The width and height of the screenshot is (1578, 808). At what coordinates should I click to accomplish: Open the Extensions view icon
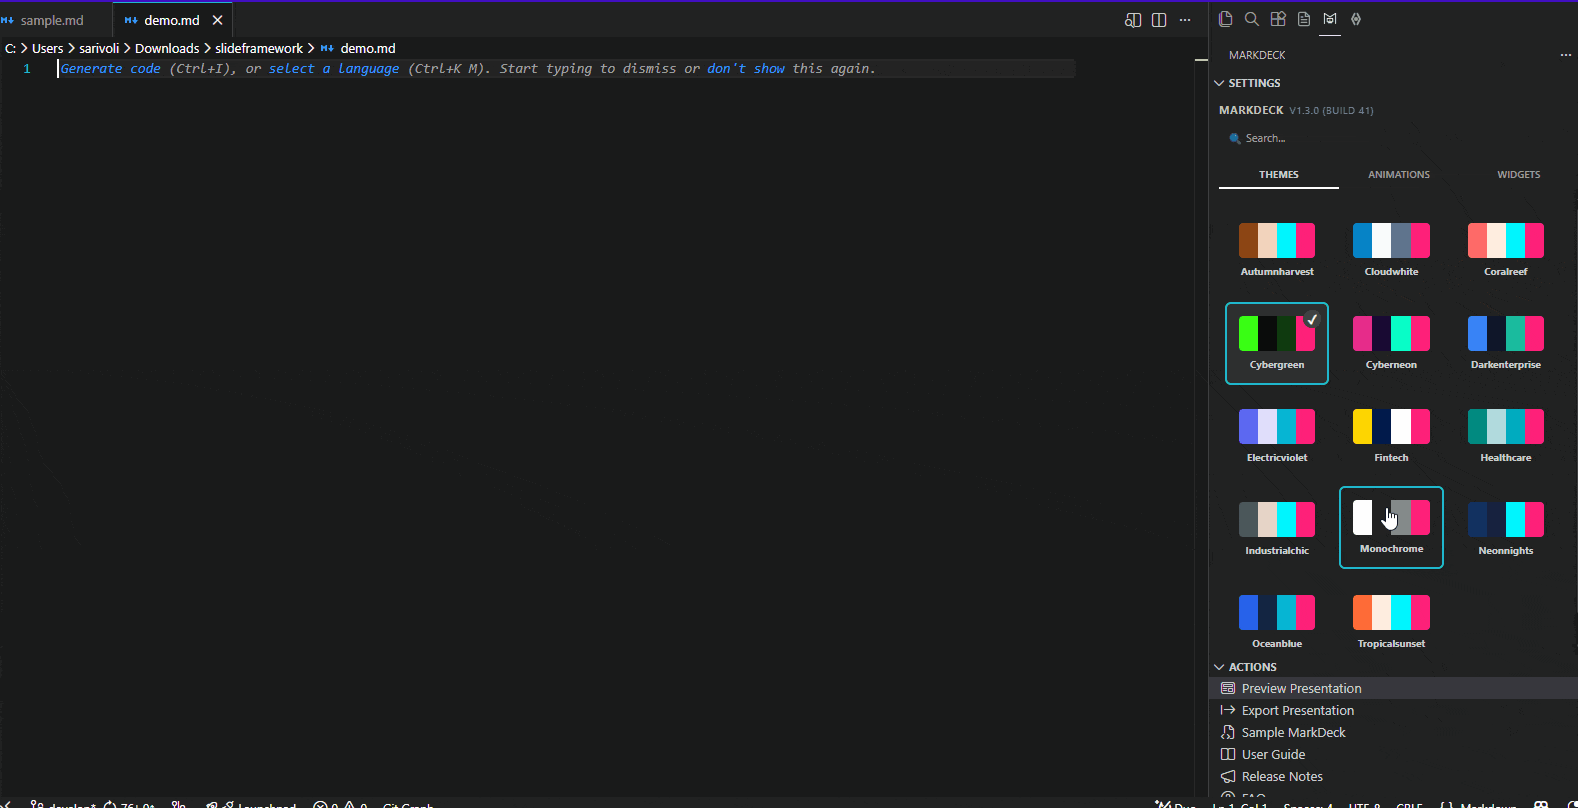tap(1277, 19)
